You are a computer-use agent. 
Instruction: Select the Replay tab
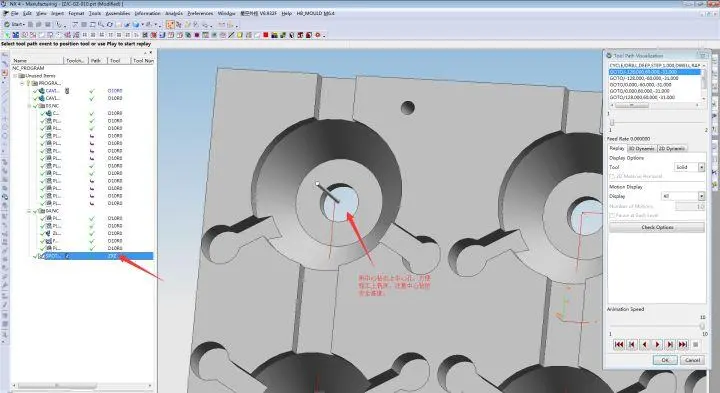[x=617, y=148]
